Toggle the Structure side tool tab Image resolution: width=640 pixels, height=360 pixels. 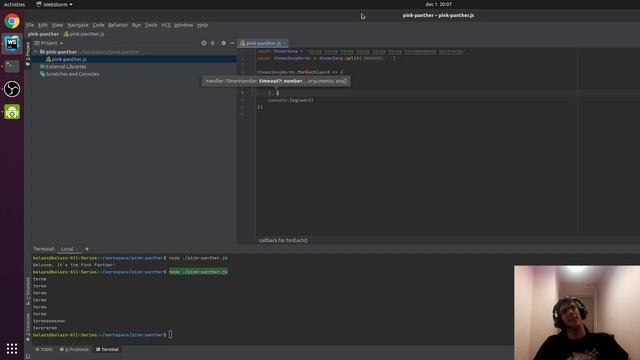[28, 291]
